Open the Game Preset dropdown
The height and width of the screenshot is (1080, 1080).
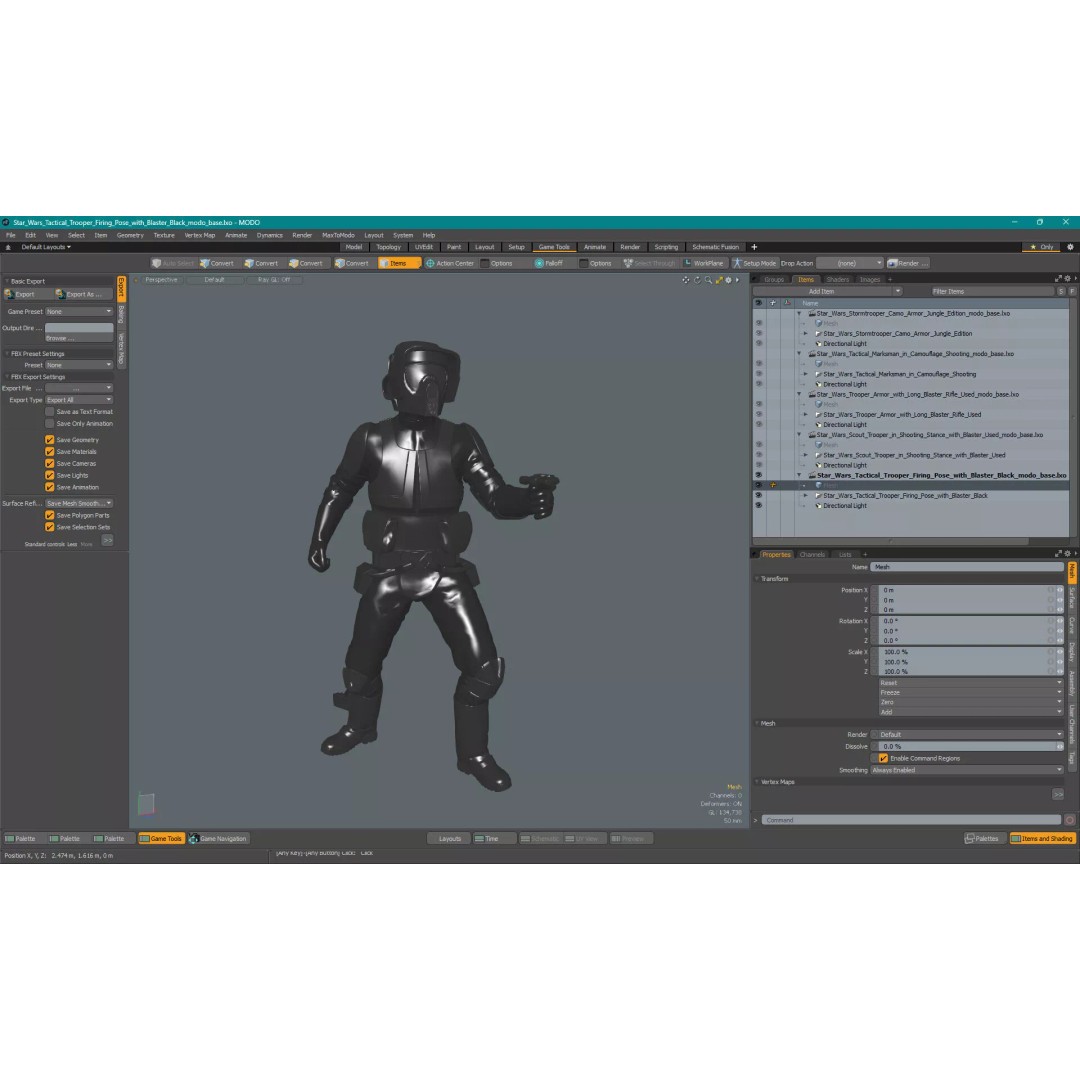tap(79, 311)
